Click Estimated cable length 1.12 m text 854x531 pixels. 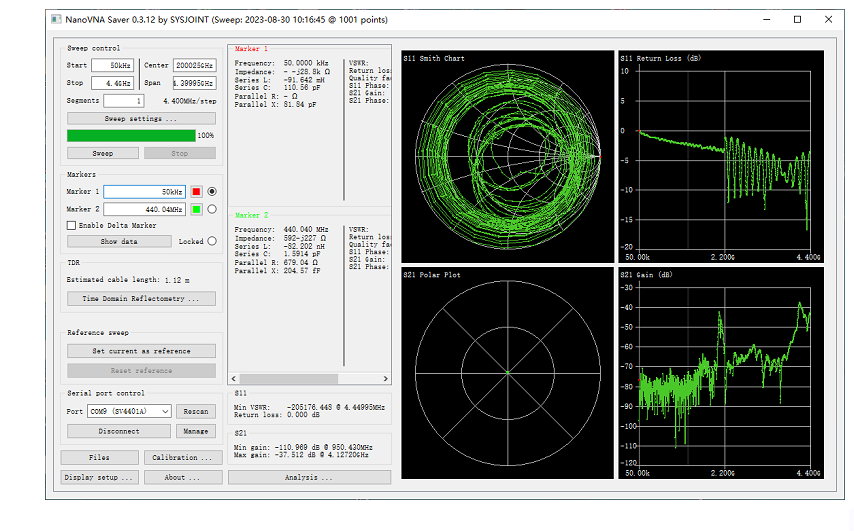(x=128, y=280)
